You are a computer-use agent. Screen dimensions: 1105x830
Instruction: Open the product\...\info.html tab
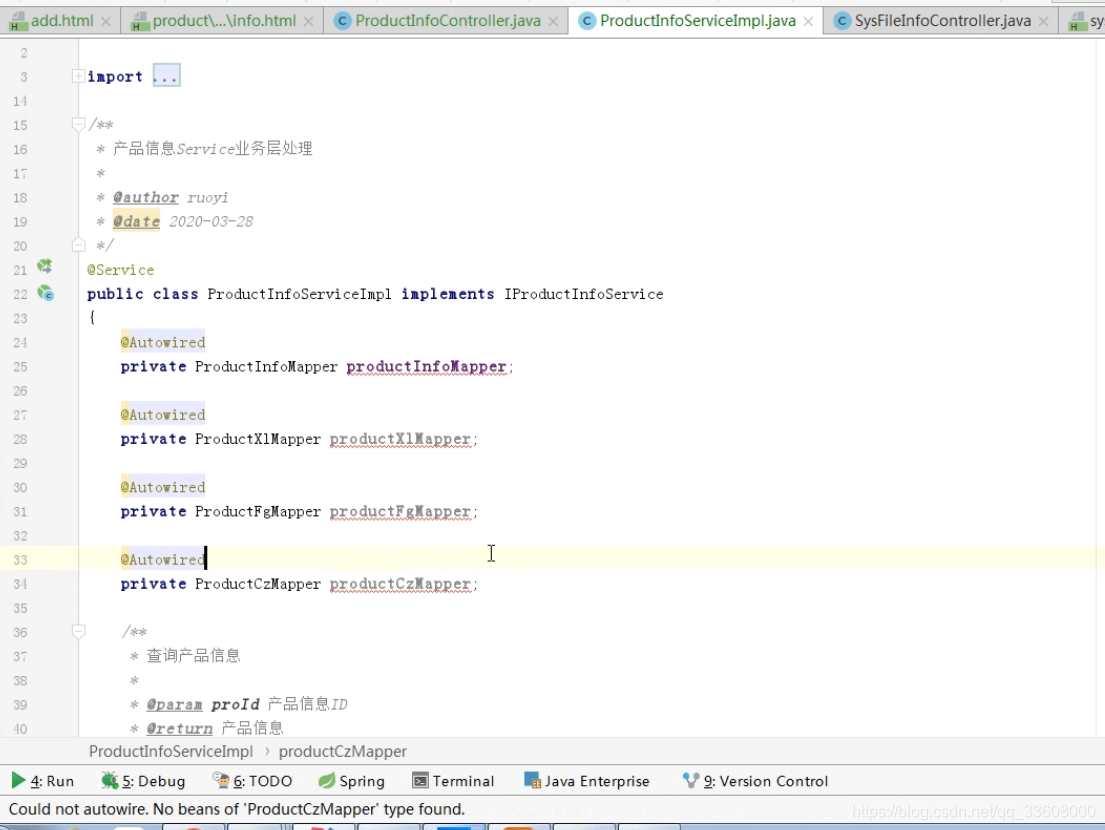(223, 21)
